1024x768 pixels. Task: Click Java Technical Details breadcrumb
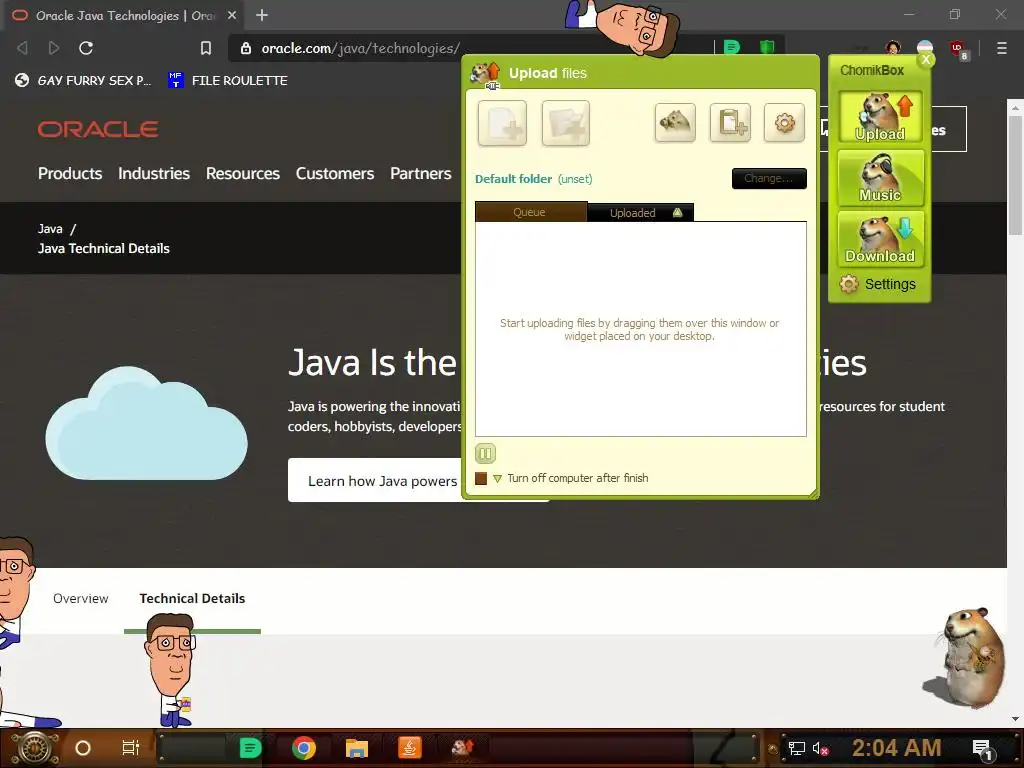(x=104, y=248)
